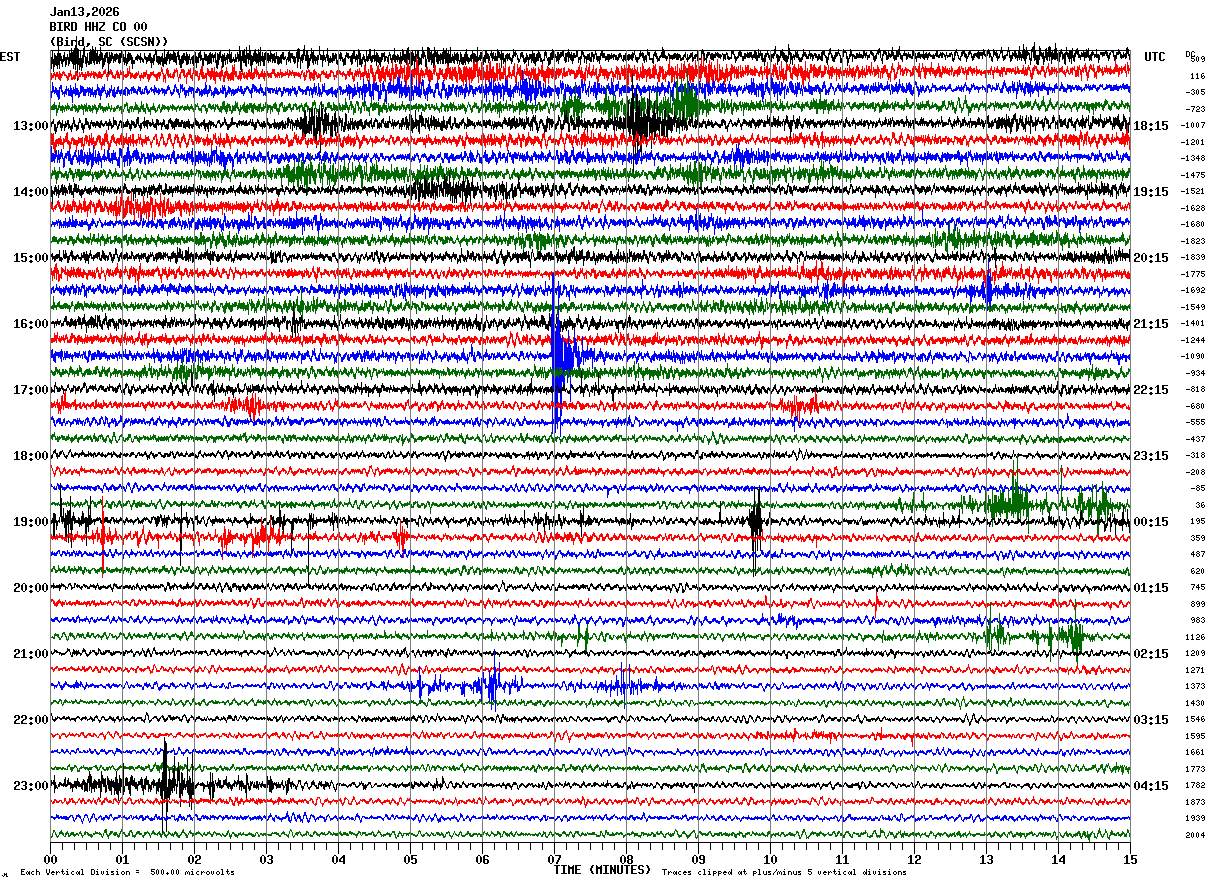Click the 23:15 UTC time label
The image size is (1210, 886).
pyautogui.click(x=1151, y=456)
